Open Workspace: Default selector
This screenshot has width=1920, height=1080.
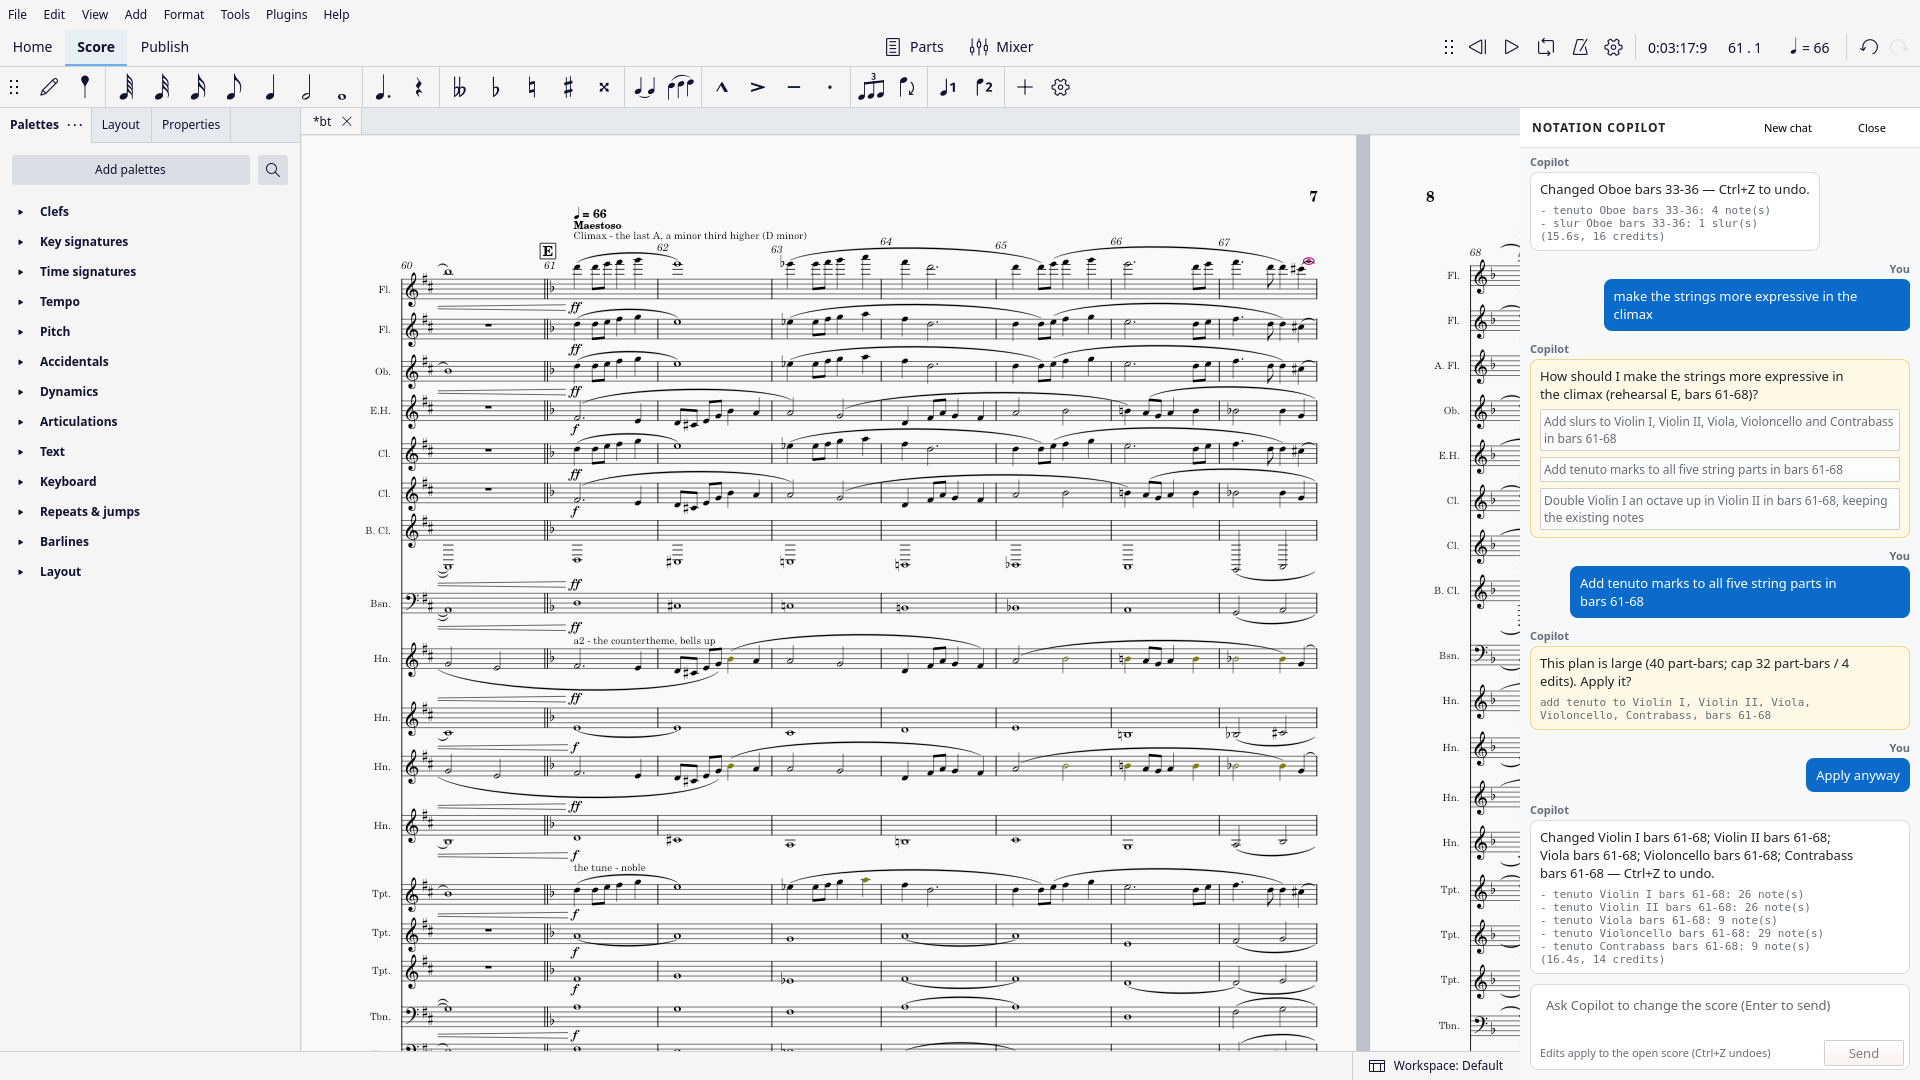coord(1437,1066)
